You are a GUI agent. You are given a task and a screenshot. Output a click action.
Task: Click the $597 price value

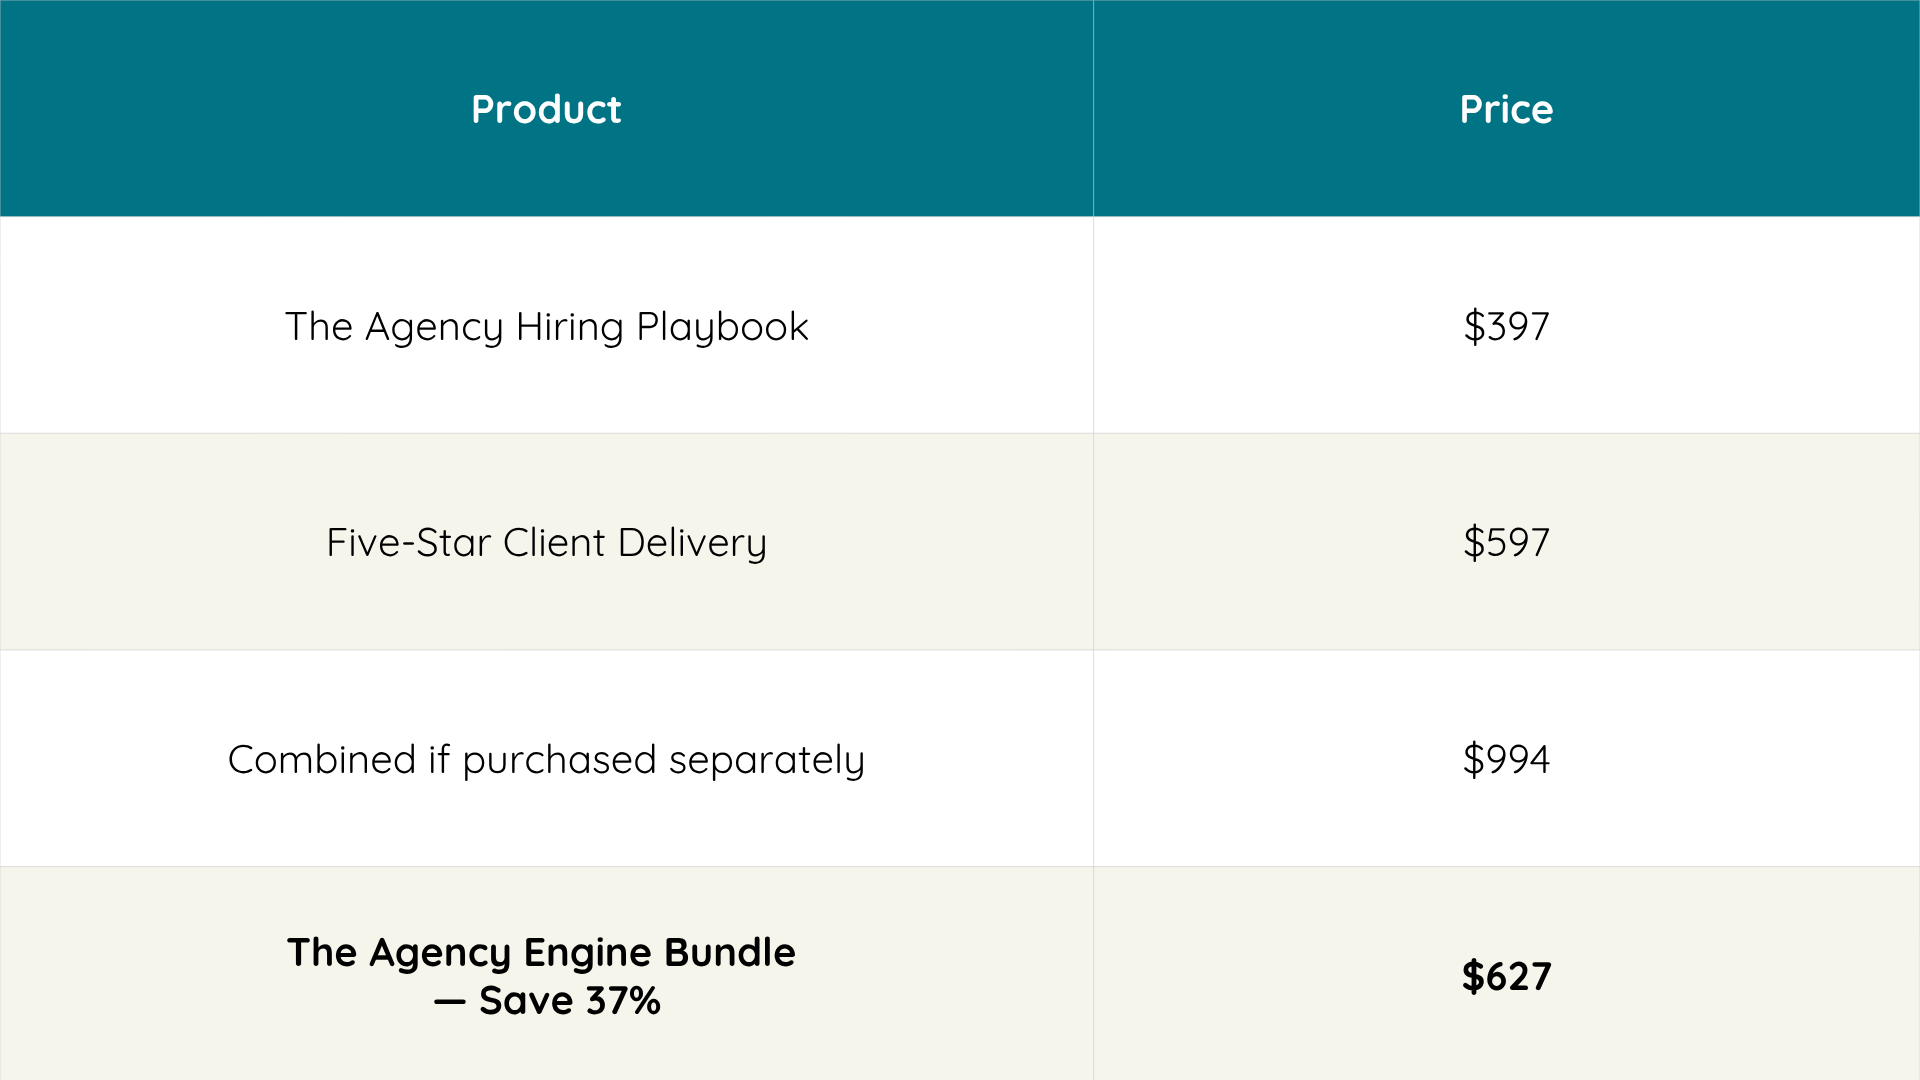[1506, 542]
